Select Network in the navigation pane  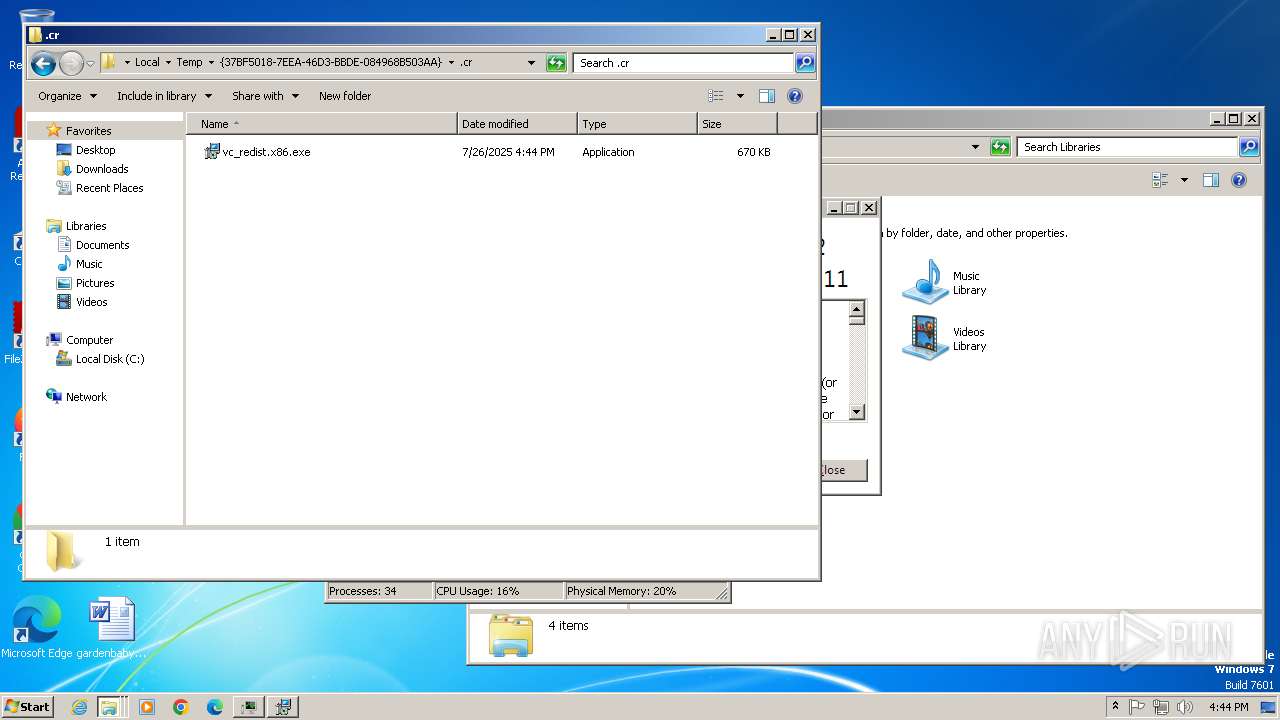click(86, 397)
